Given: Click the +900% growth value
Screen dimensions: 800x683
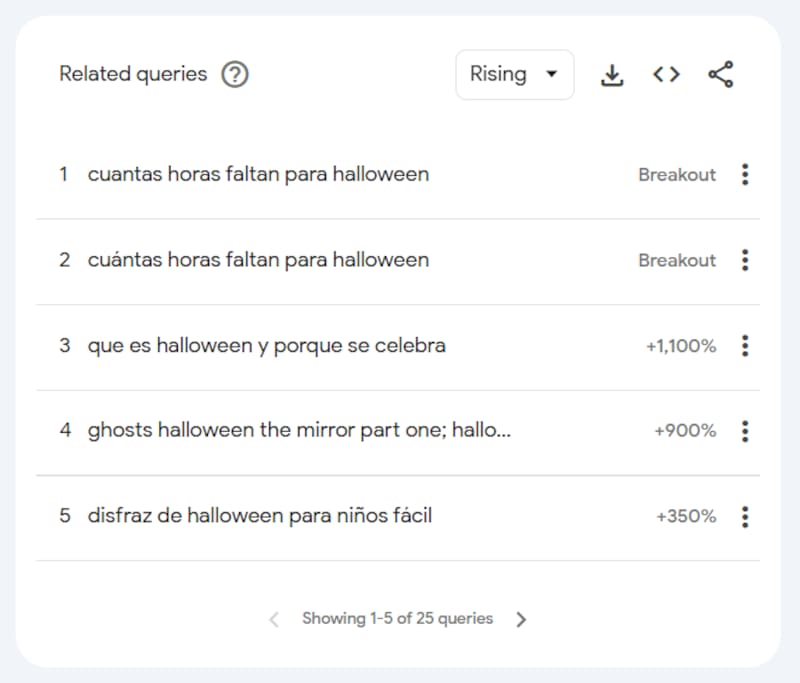Looking at the screenshot, I should tap(685, 431).
